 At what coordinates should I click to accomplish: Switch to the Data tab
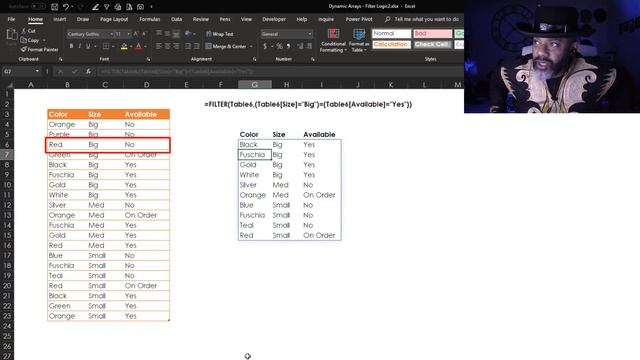tap(176, 19)
